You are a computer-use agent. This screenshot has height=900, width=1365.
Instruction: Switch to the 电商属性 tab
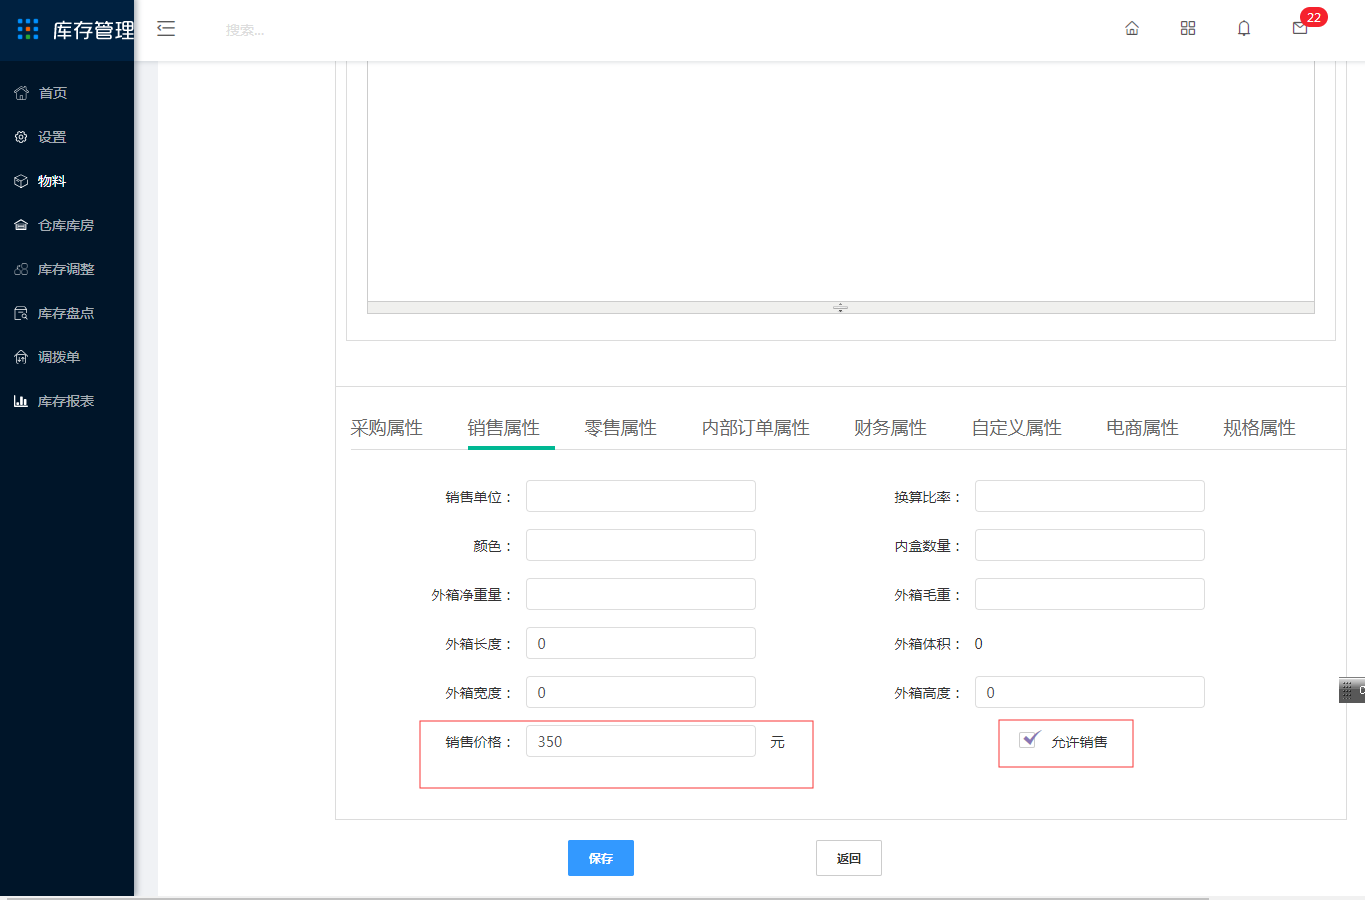click(x=1142, y=428)
